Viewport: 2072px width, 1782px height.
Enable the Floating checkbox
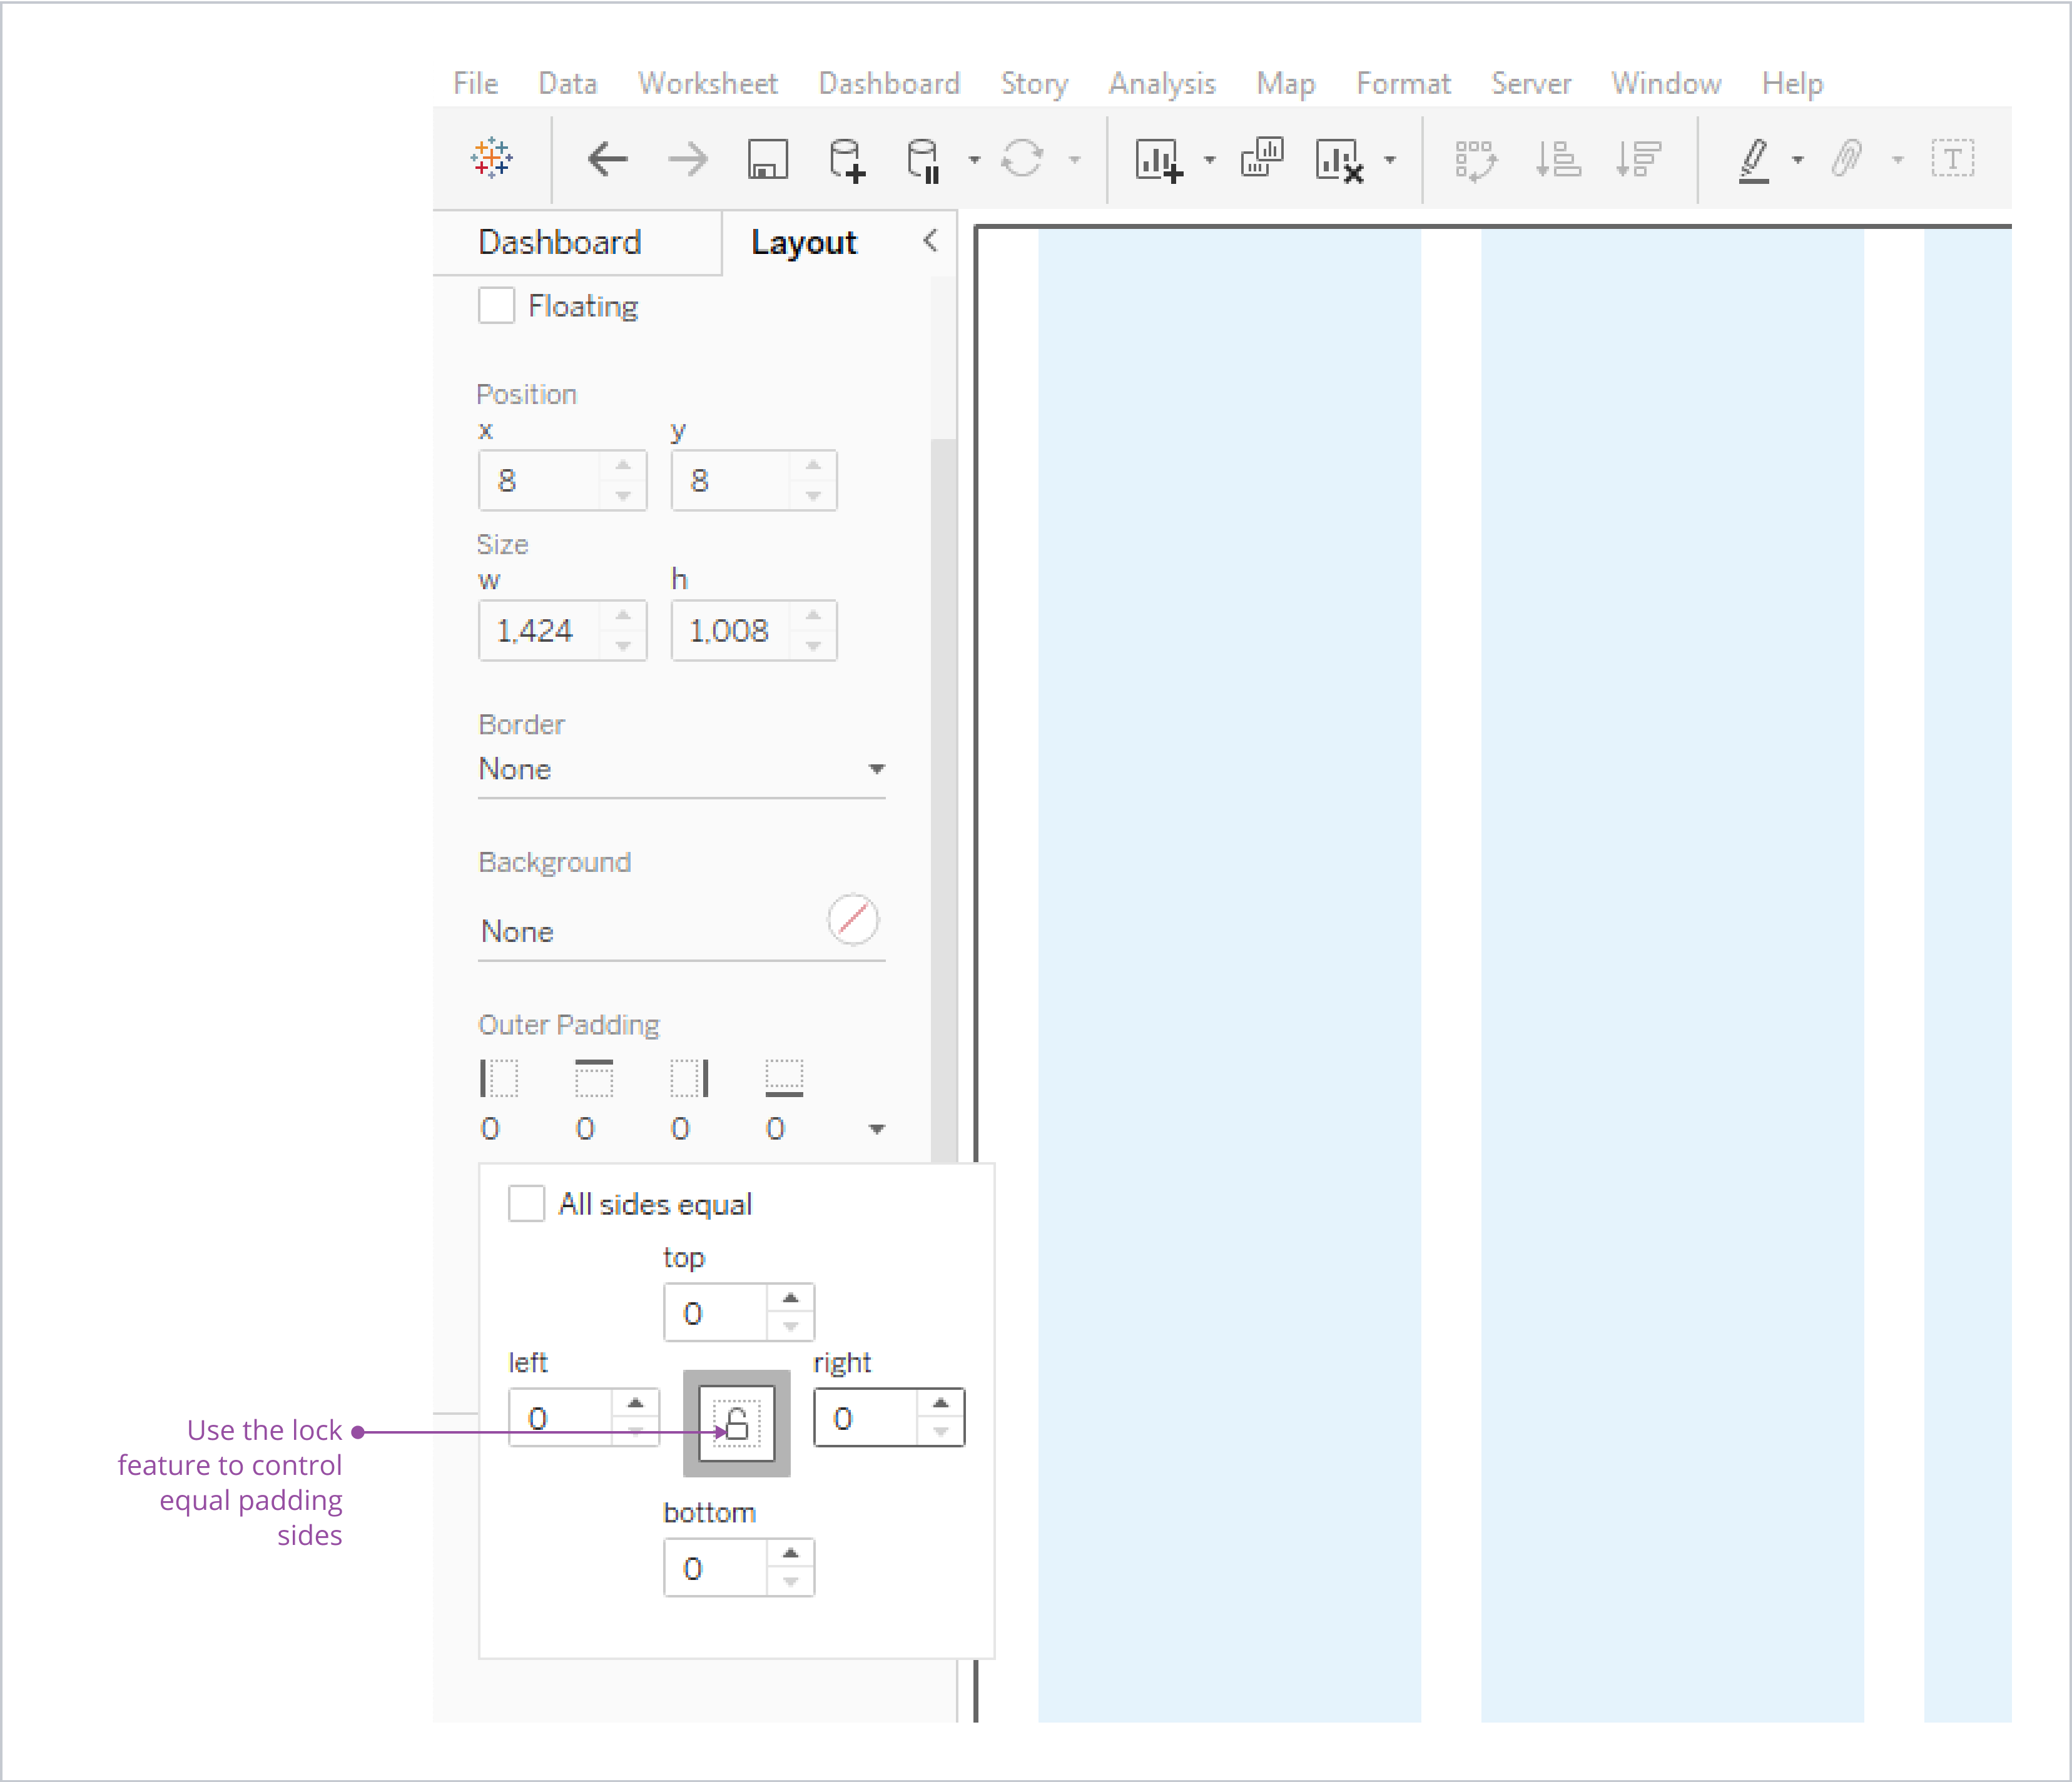pos(496,305)
